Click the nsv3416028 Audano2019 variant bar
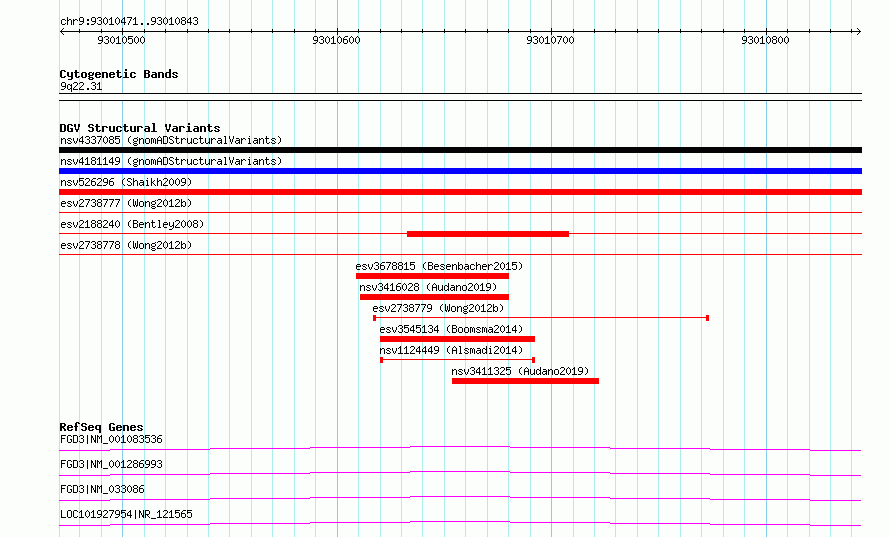This screenshot has height=537, width=890. click(x=434, y=297)
